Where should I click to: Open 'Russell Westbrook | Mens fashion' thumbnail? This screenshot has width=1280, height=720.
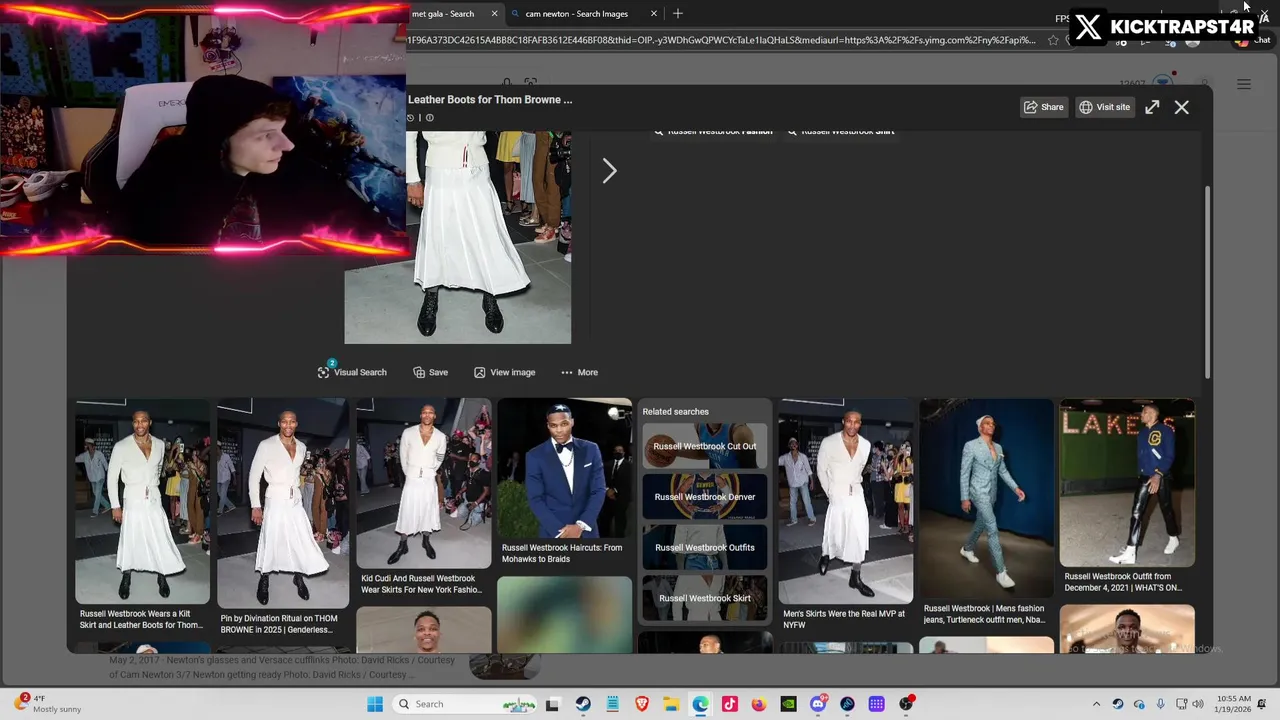coord(987,498)
